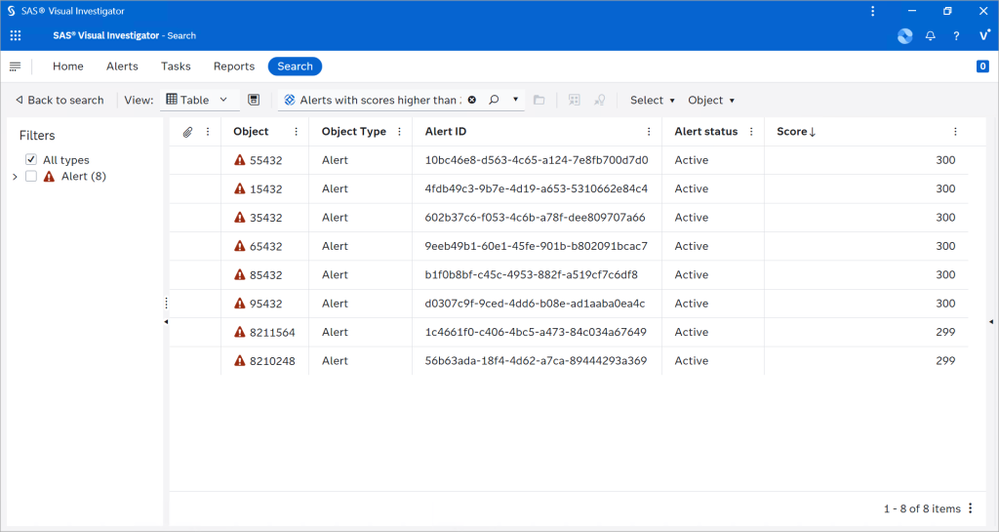Click the attachment paperclip column icon
The width and height of the screenshot is (999, 532).
tap(187, 132)
